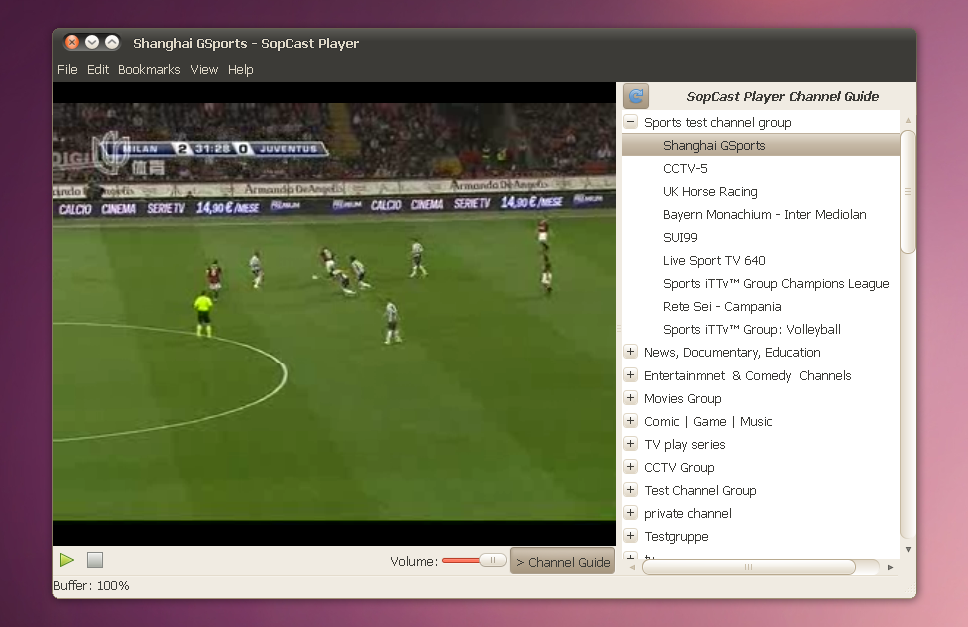This screenshot has width=968, height=627.
Task: Expand News, Documentary, Education group
Action: [630, 352]
